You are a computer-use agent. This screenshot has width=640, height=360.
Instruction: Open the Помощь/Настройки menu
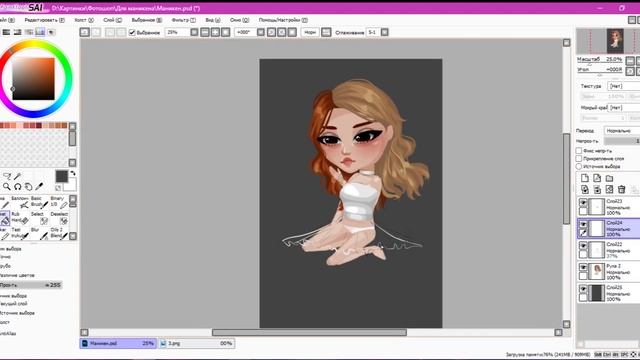[x=283, y=20]
